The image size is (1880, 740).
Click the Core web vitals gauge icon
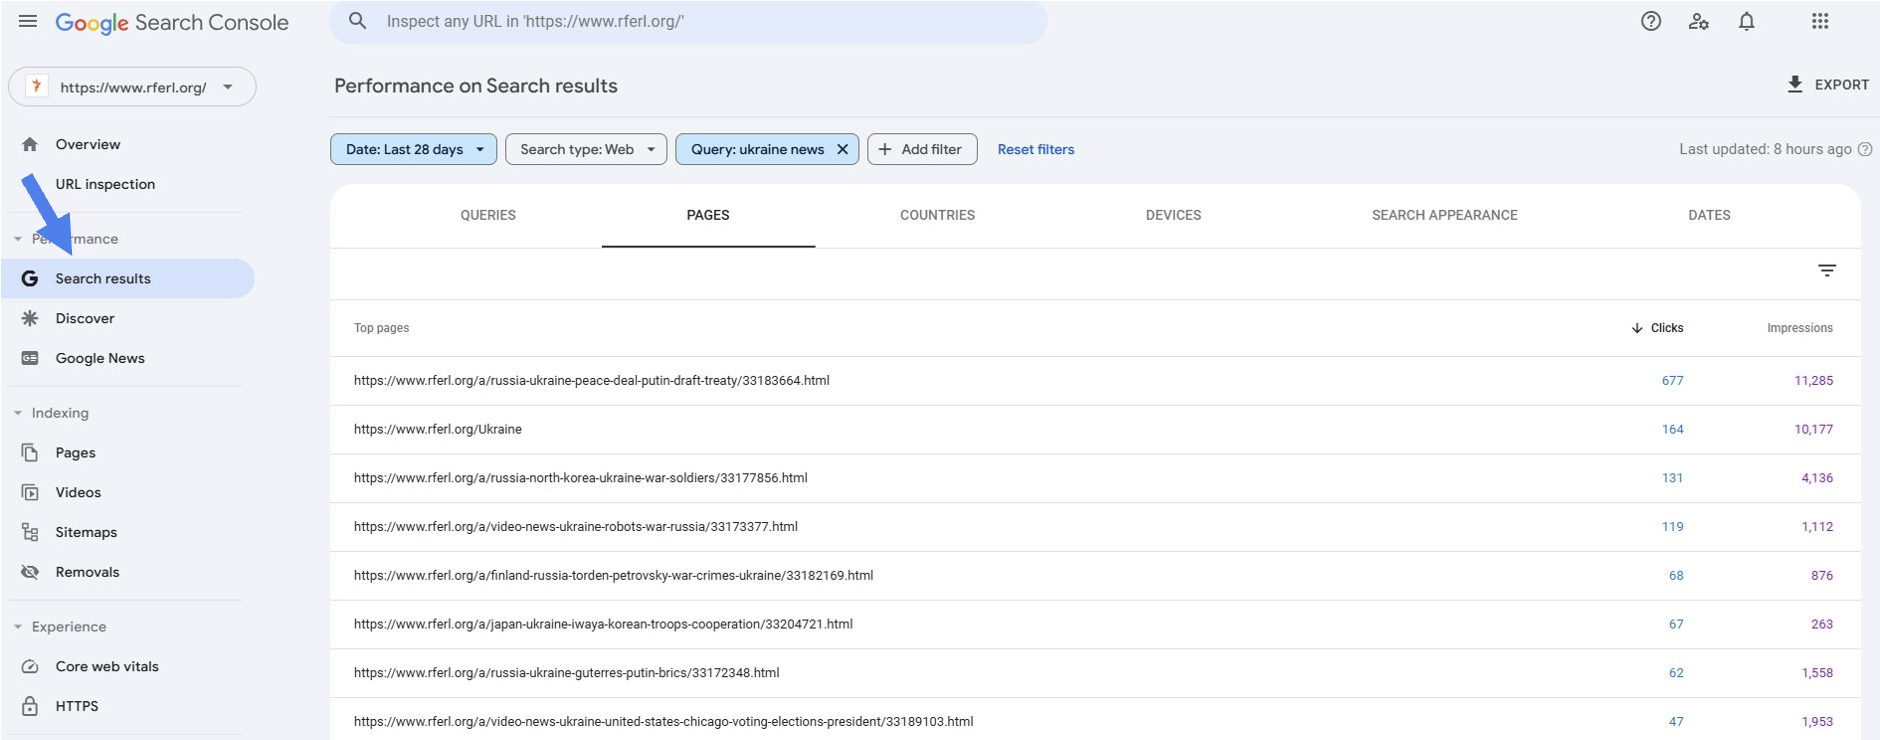(x=30, y=666)
